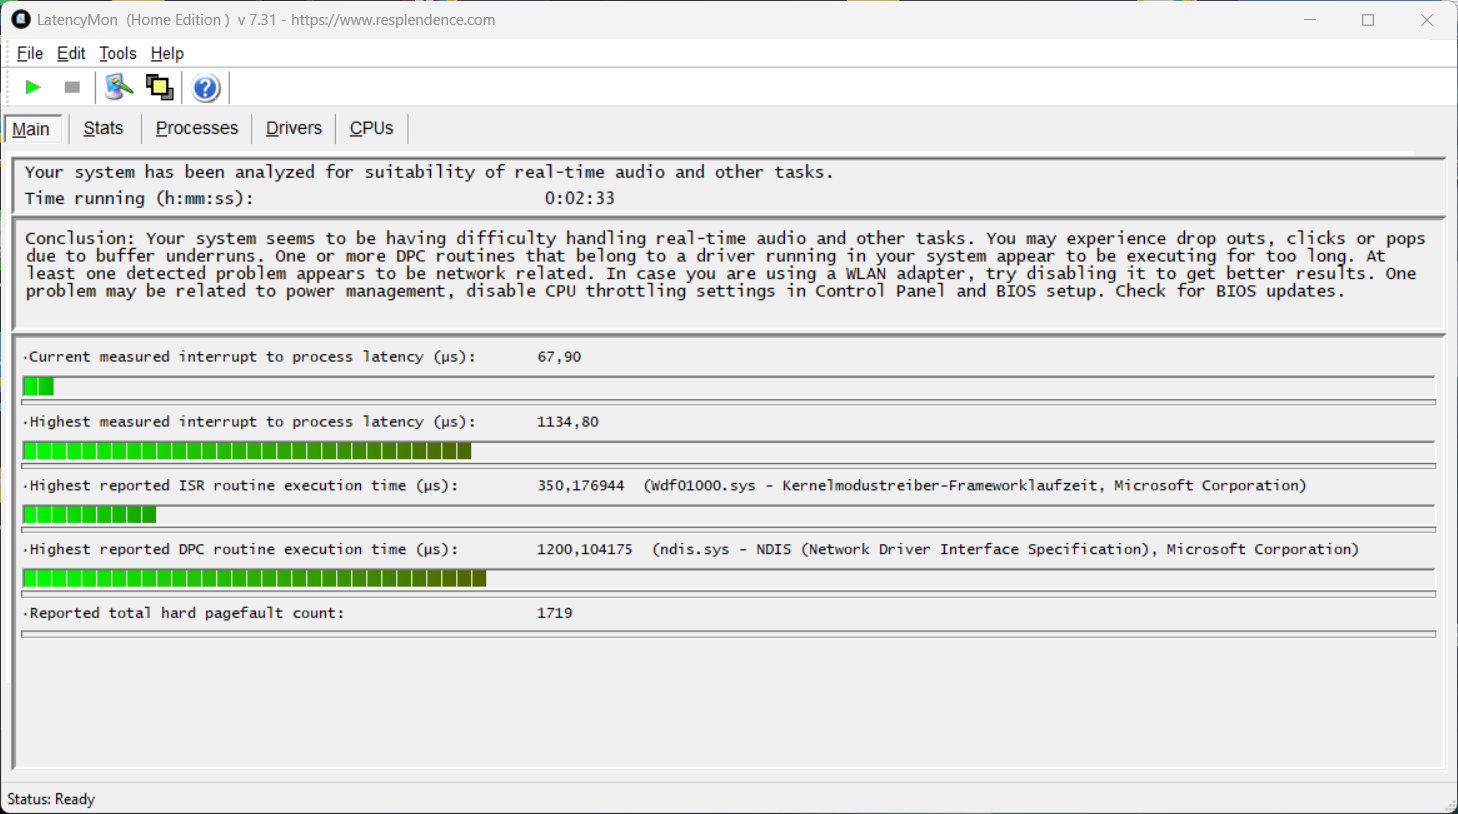Switch to the Stats tab

(x=103, y=128)
